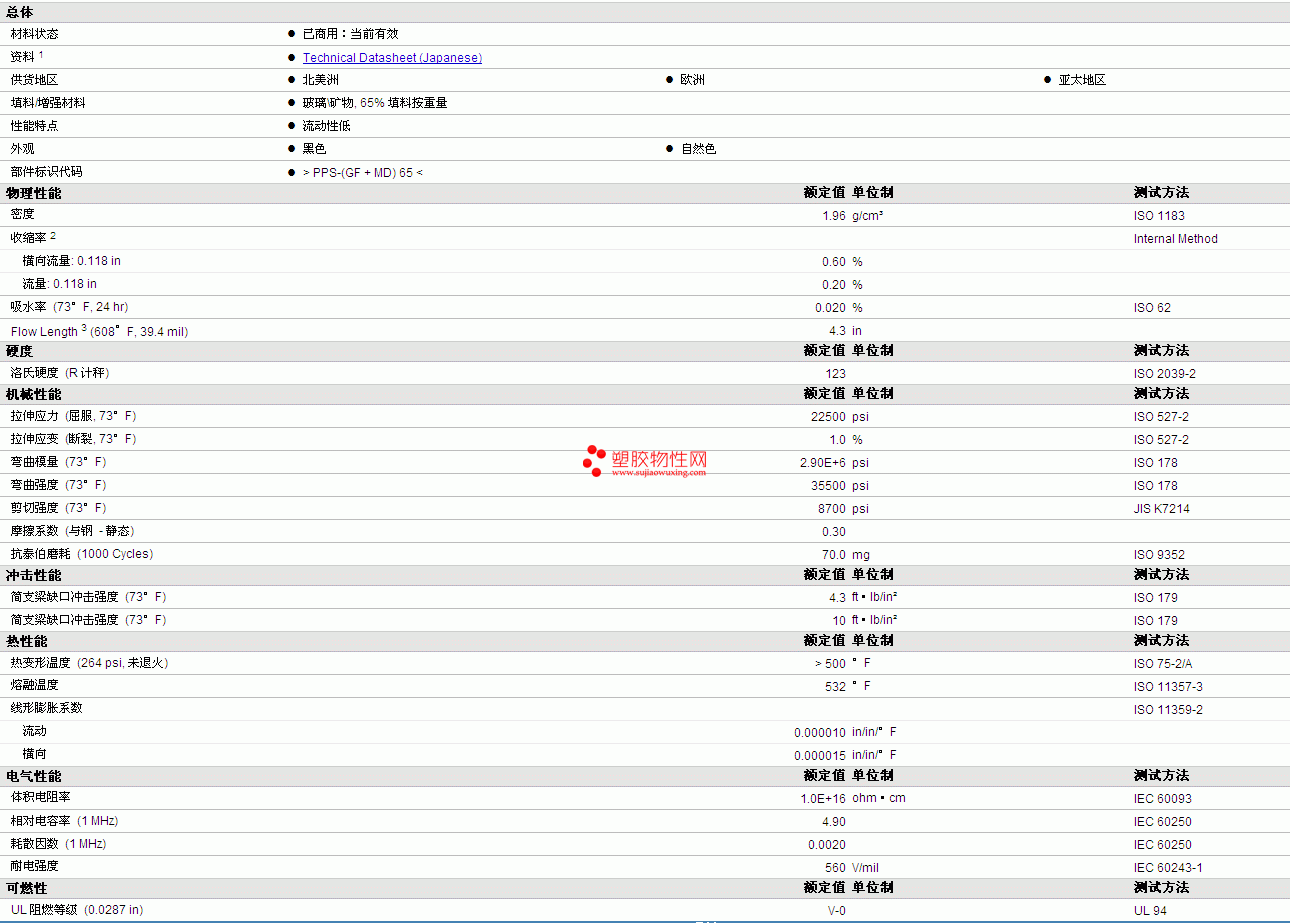Select friction coefficient value 0.30
Image resolution: width=1290 pixels, height=923 pixels.
click(x=834, y=532)
